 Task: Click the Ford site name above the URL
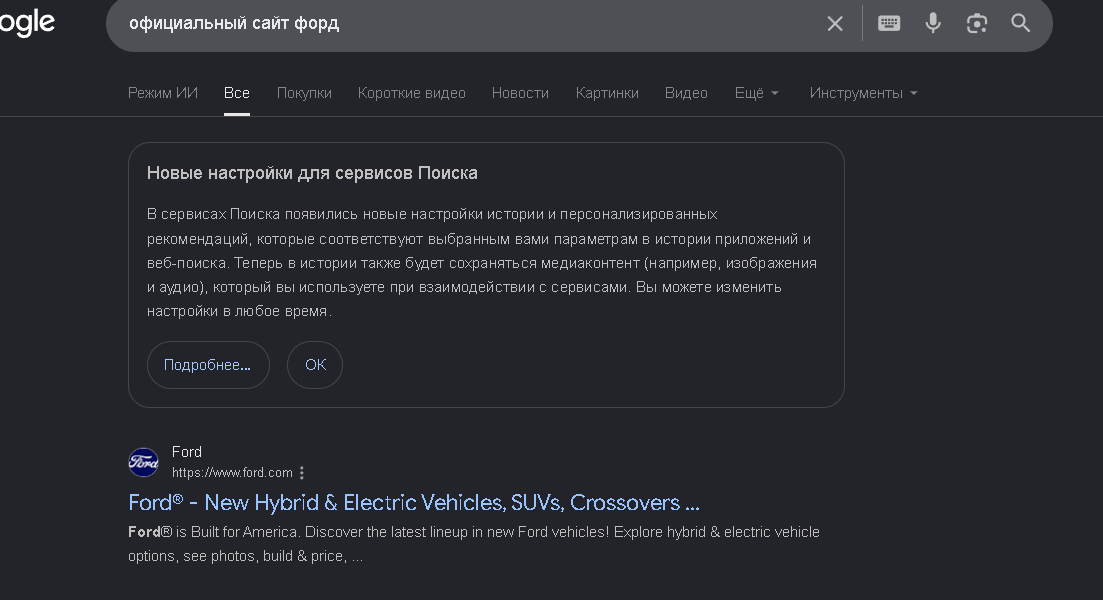pyautogui.click(x=186, y=452)
